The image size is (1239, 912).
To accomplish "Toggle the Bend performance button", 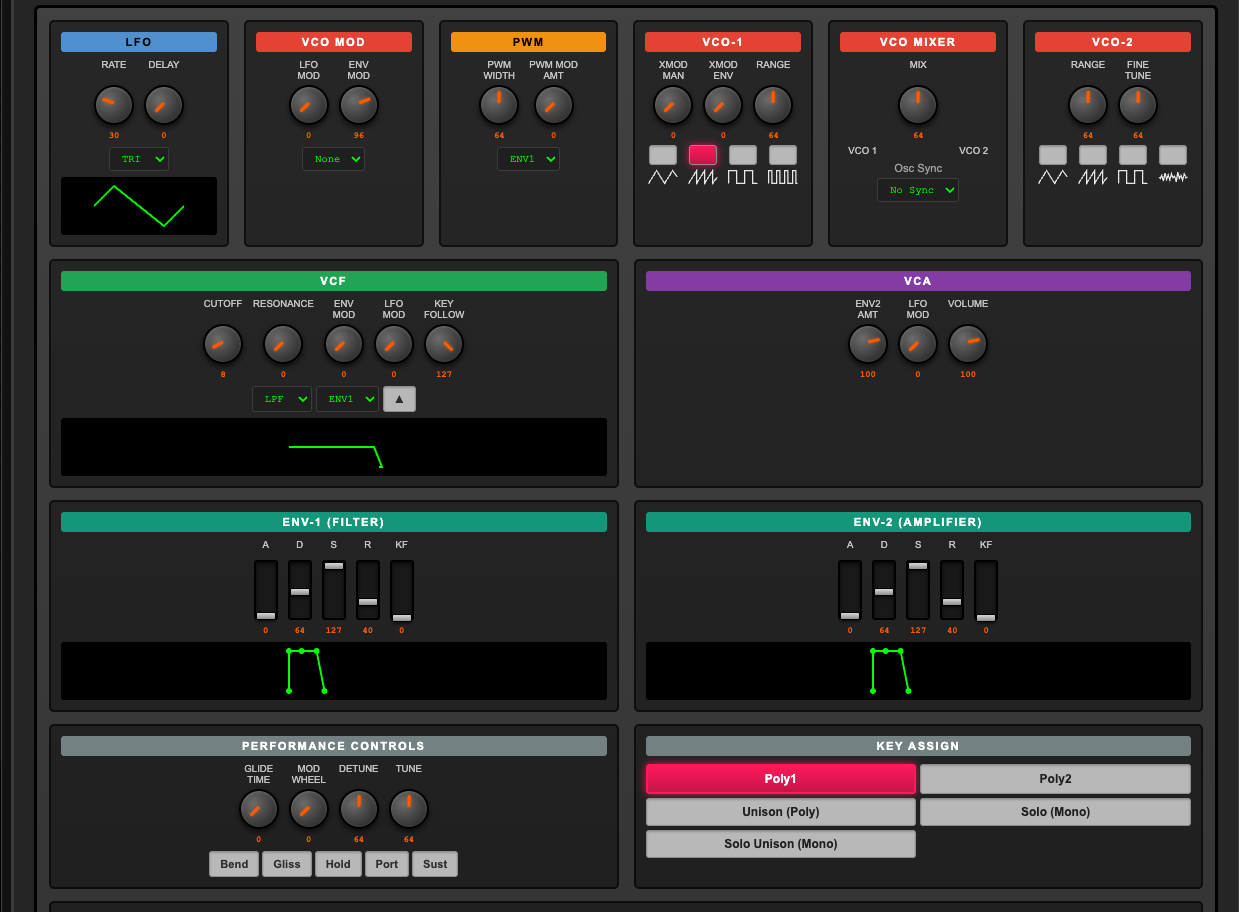I will click(x=234, y=864).
